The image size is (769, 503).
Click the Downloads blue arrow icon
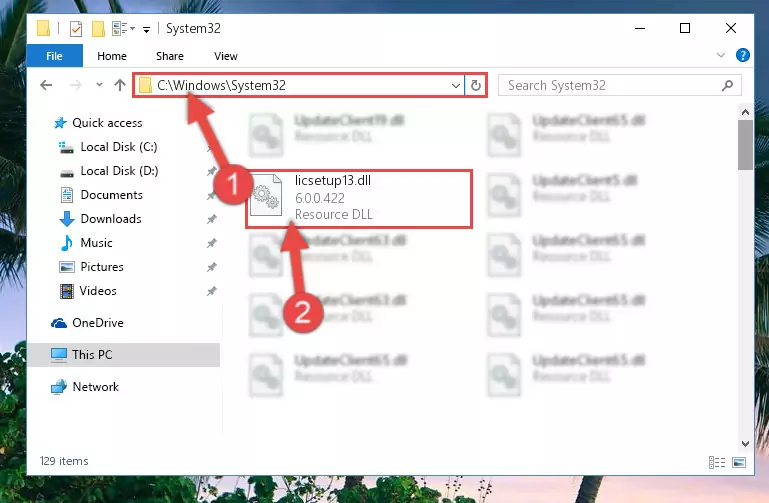tap(67, 219)
